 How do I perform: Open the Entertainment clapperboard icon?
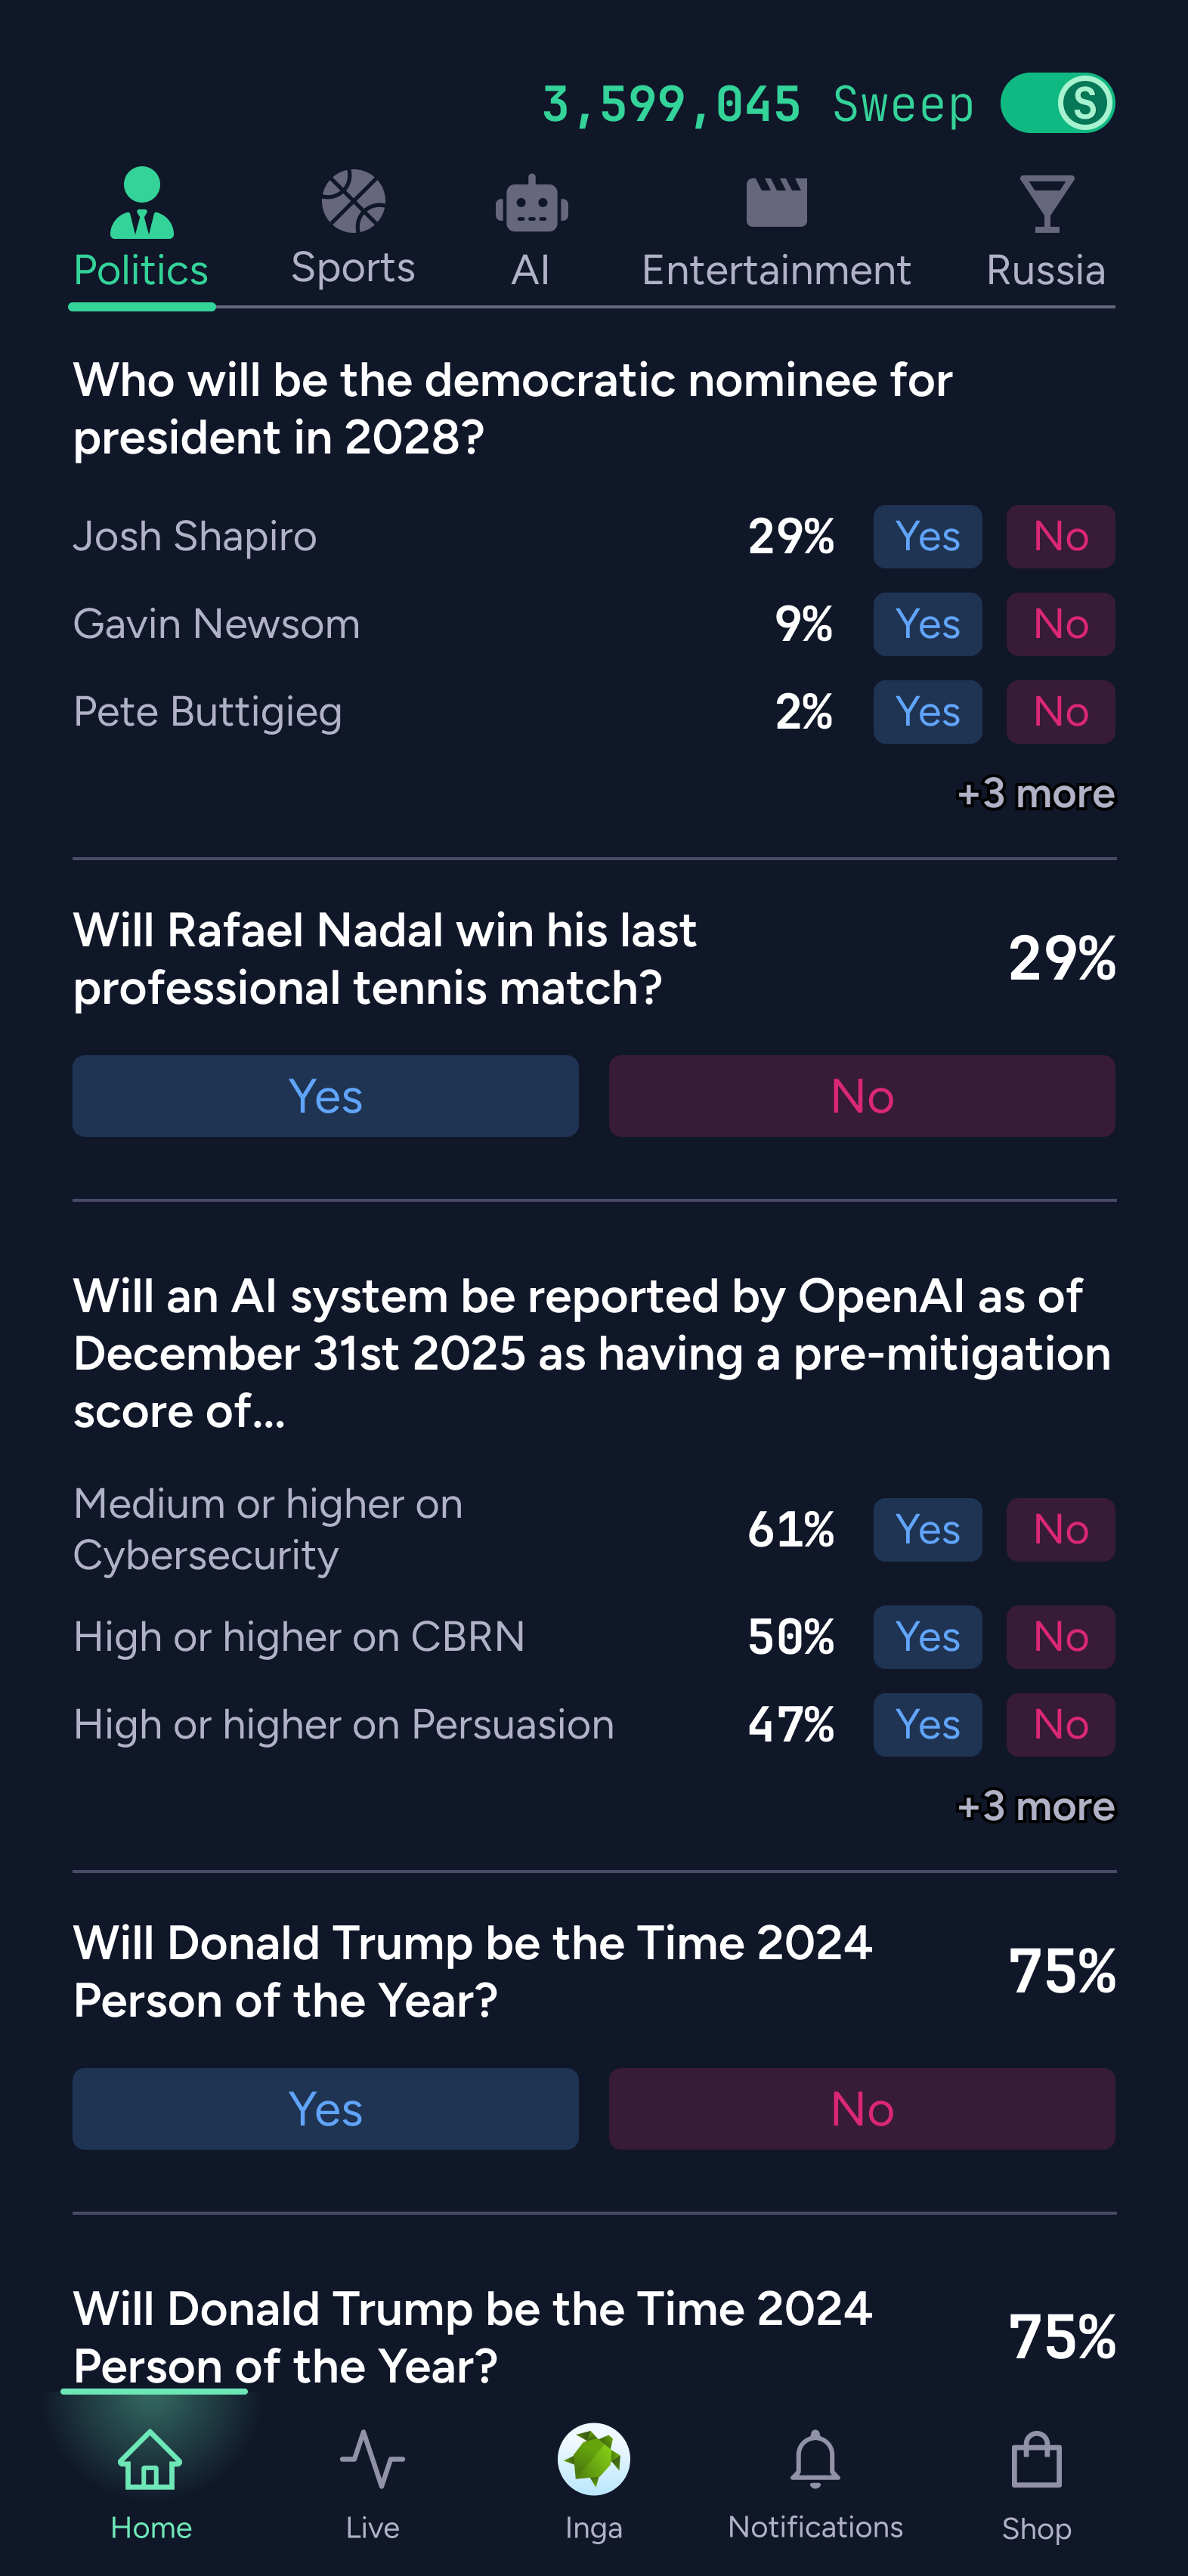pos(776,203)
